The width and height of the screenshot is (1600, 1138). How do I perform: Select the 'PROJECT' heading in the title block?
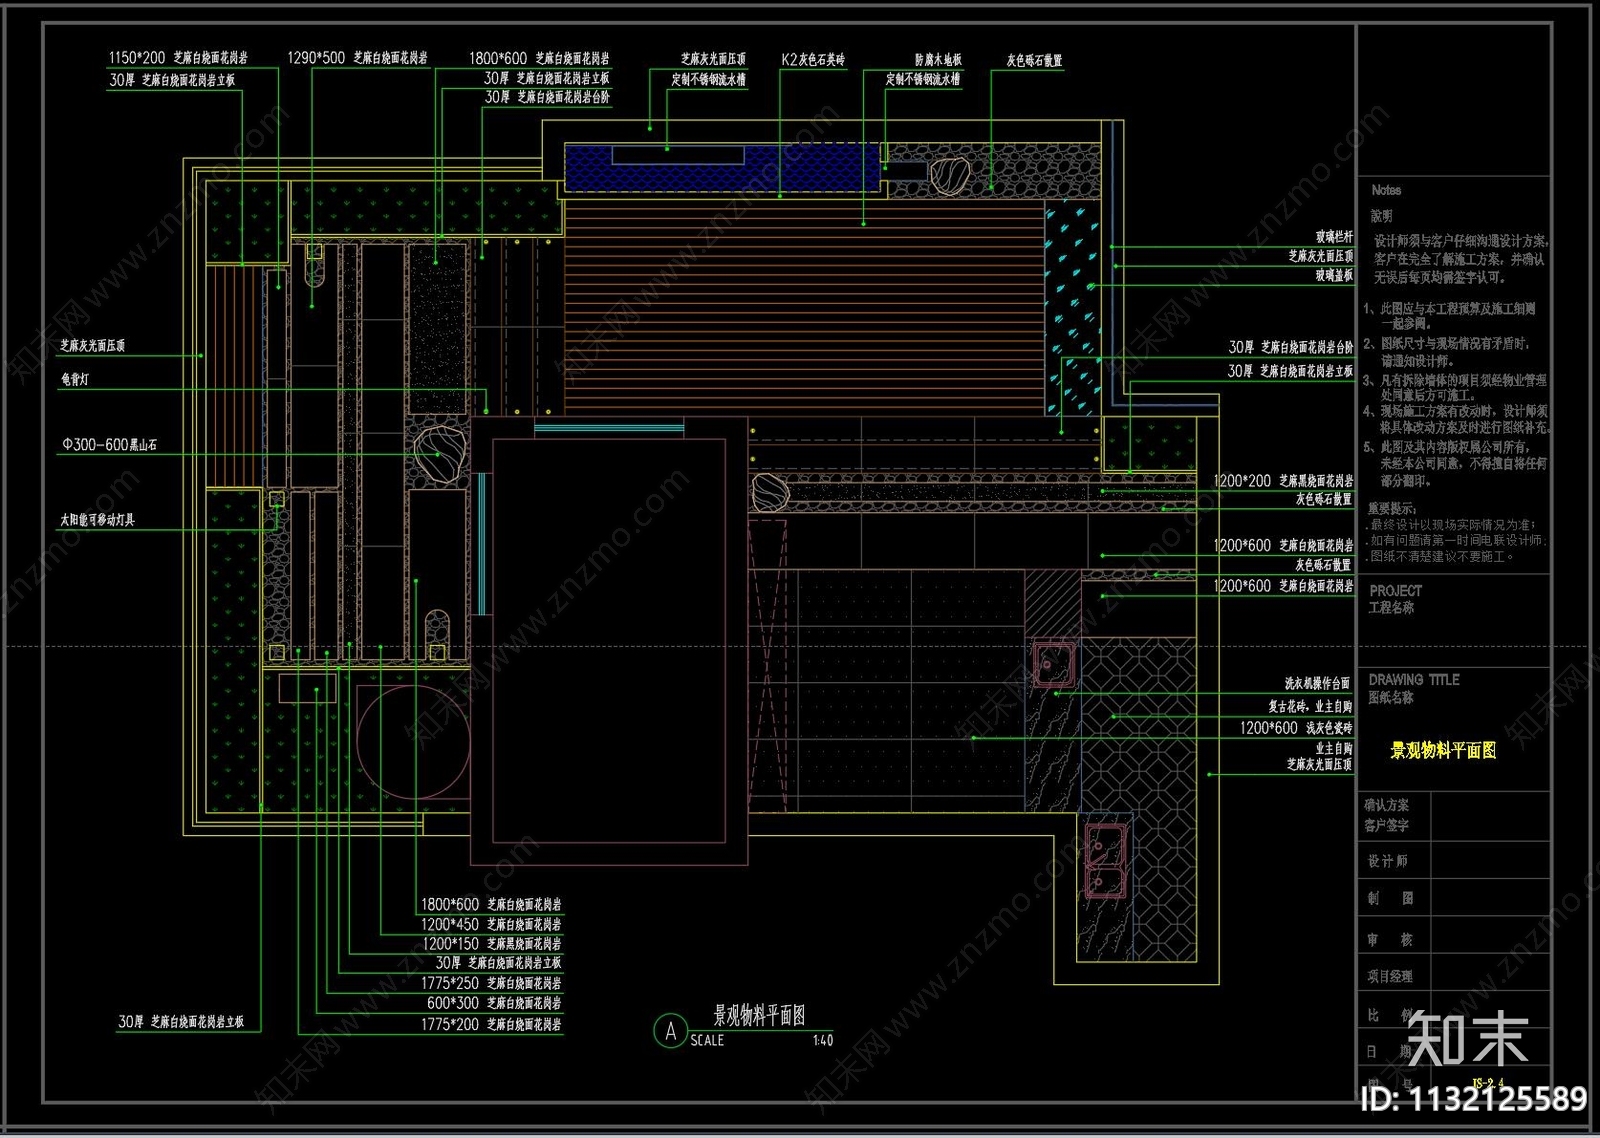1395,591
